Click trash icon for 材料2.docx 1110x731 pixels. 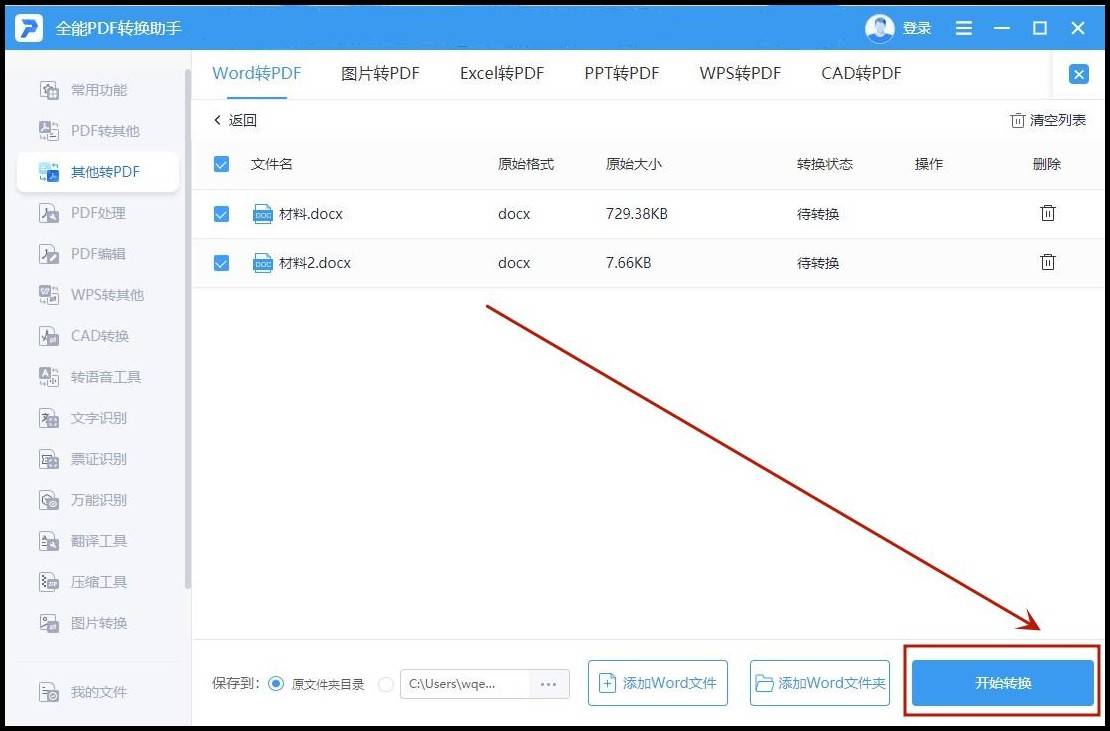tap(1047, 262)
